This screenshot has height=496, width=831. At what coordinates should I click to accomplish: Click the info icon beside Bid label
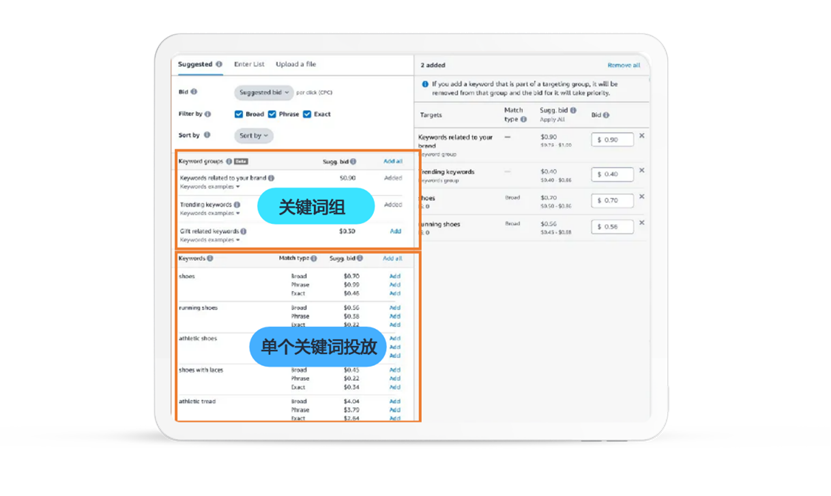(x=194, y=92)
